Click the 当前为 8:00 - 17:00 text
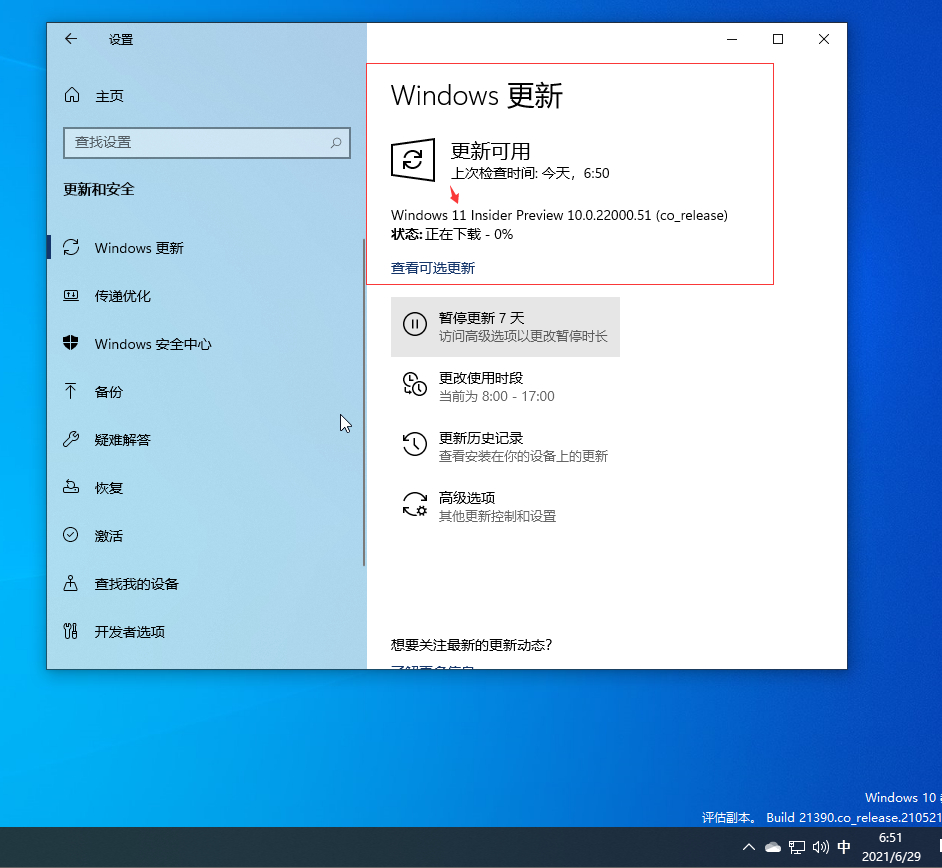 (x=496, y=396)
